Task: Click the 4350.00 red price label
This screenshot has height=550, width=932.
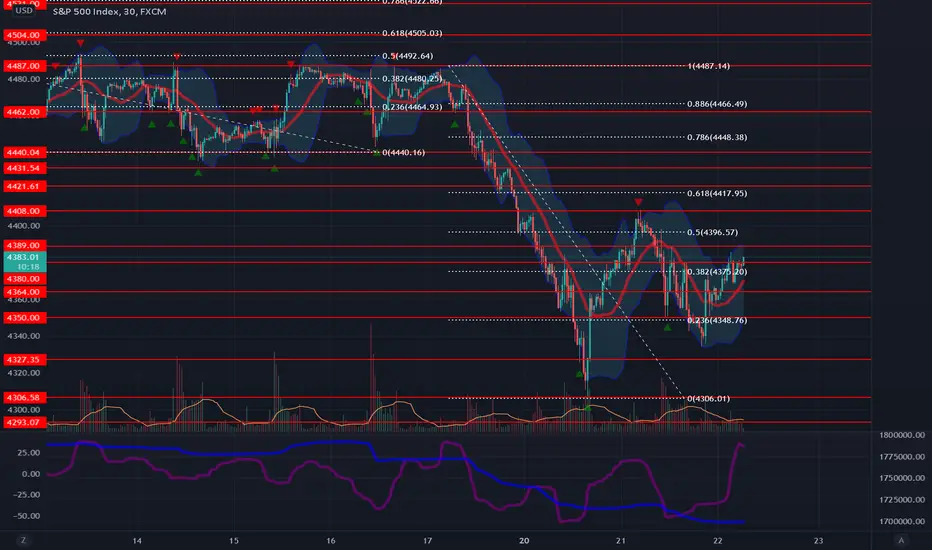Action: click(x=24, y=318)
